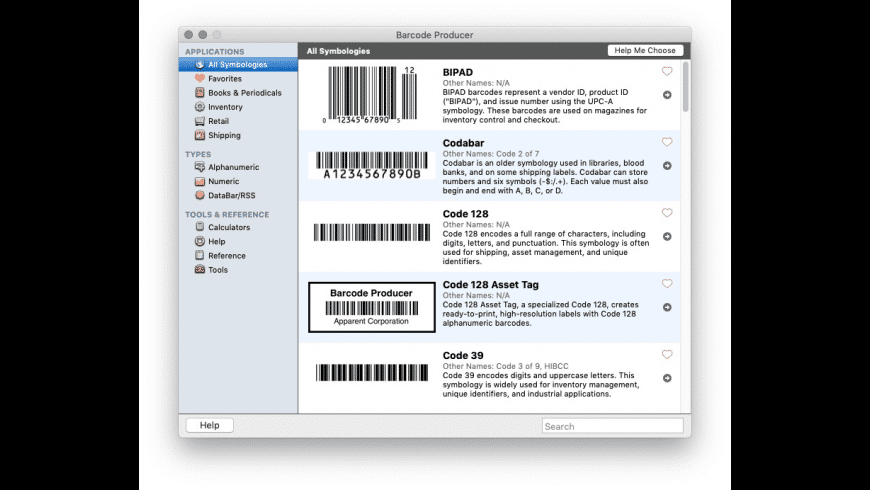Image resolution: width=870 pixels, height=490 pixels.
Task: Favorite Codabar with its heart toggle
Action: pyautogui.click(x=667, y=142)
